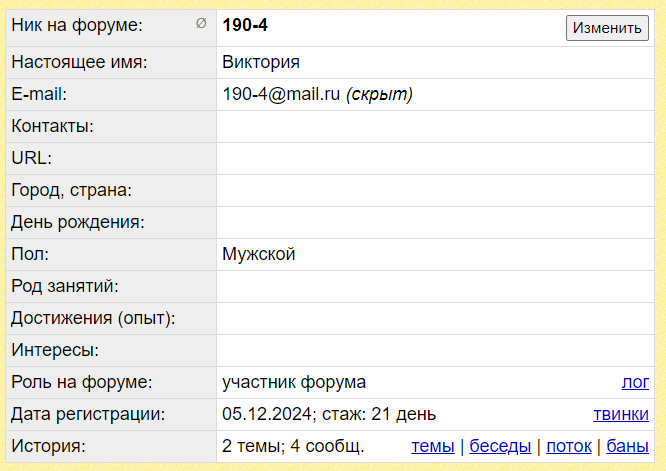
Task: Open the баны link
Action: [628, 446]
